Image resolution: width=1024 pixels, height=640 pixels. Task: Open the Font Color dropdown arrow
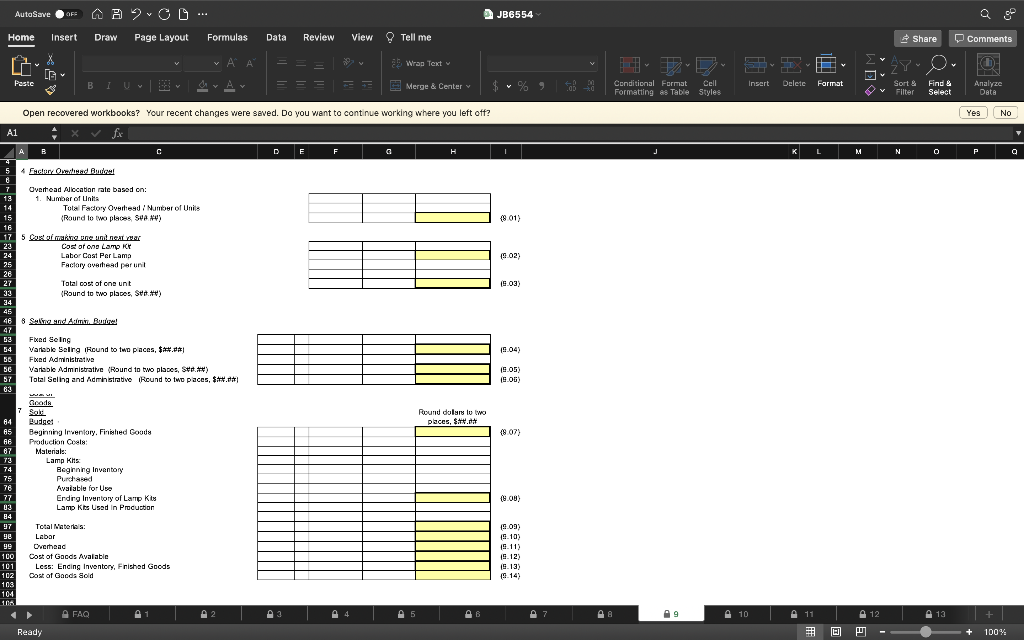point(242,86)
